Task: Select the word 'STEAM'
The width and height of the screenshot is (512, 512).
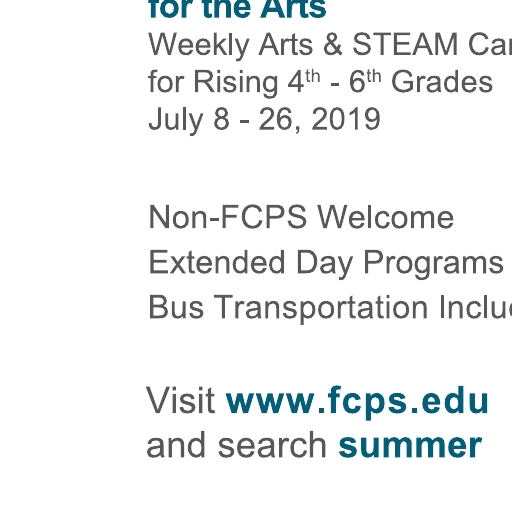Action: (x=405, y=44)
